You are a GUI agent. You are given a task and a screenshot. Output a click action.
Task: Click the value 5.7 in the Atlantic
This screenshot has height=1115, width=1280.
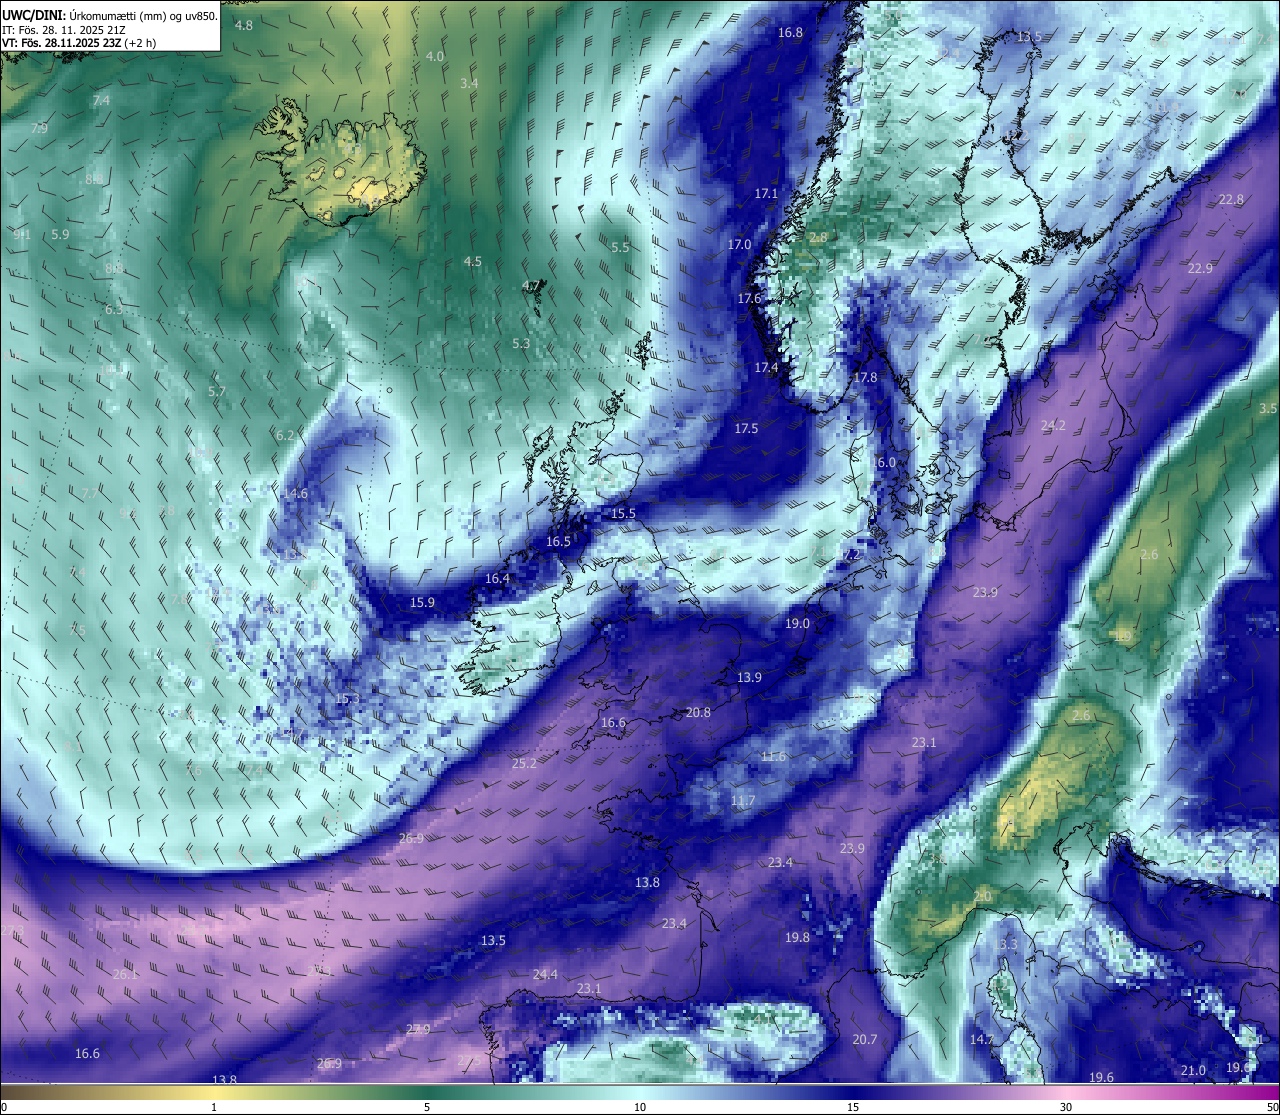coord(217,392)
